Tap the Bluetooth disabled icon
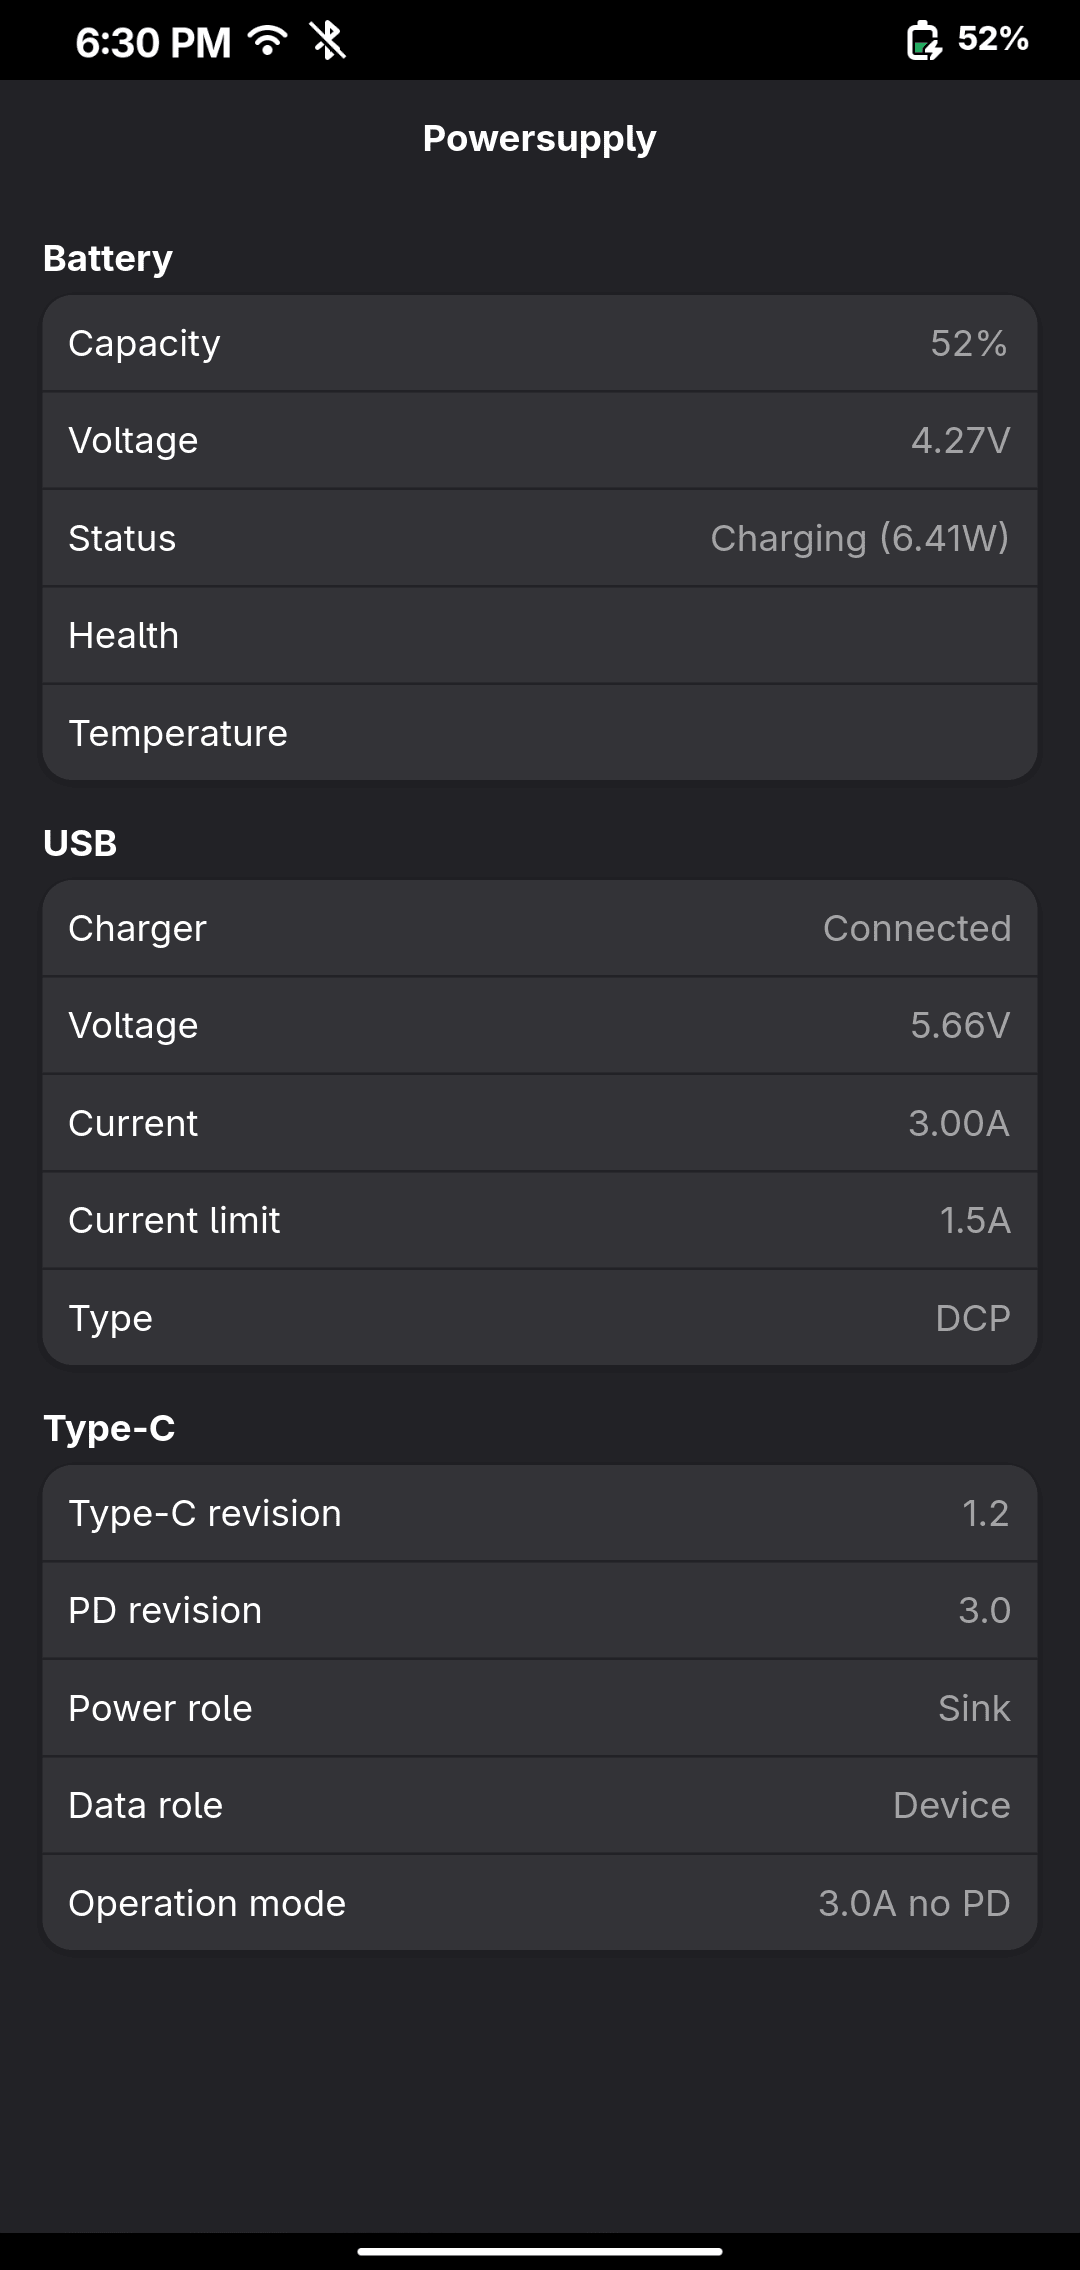 [x=327, y=40]
